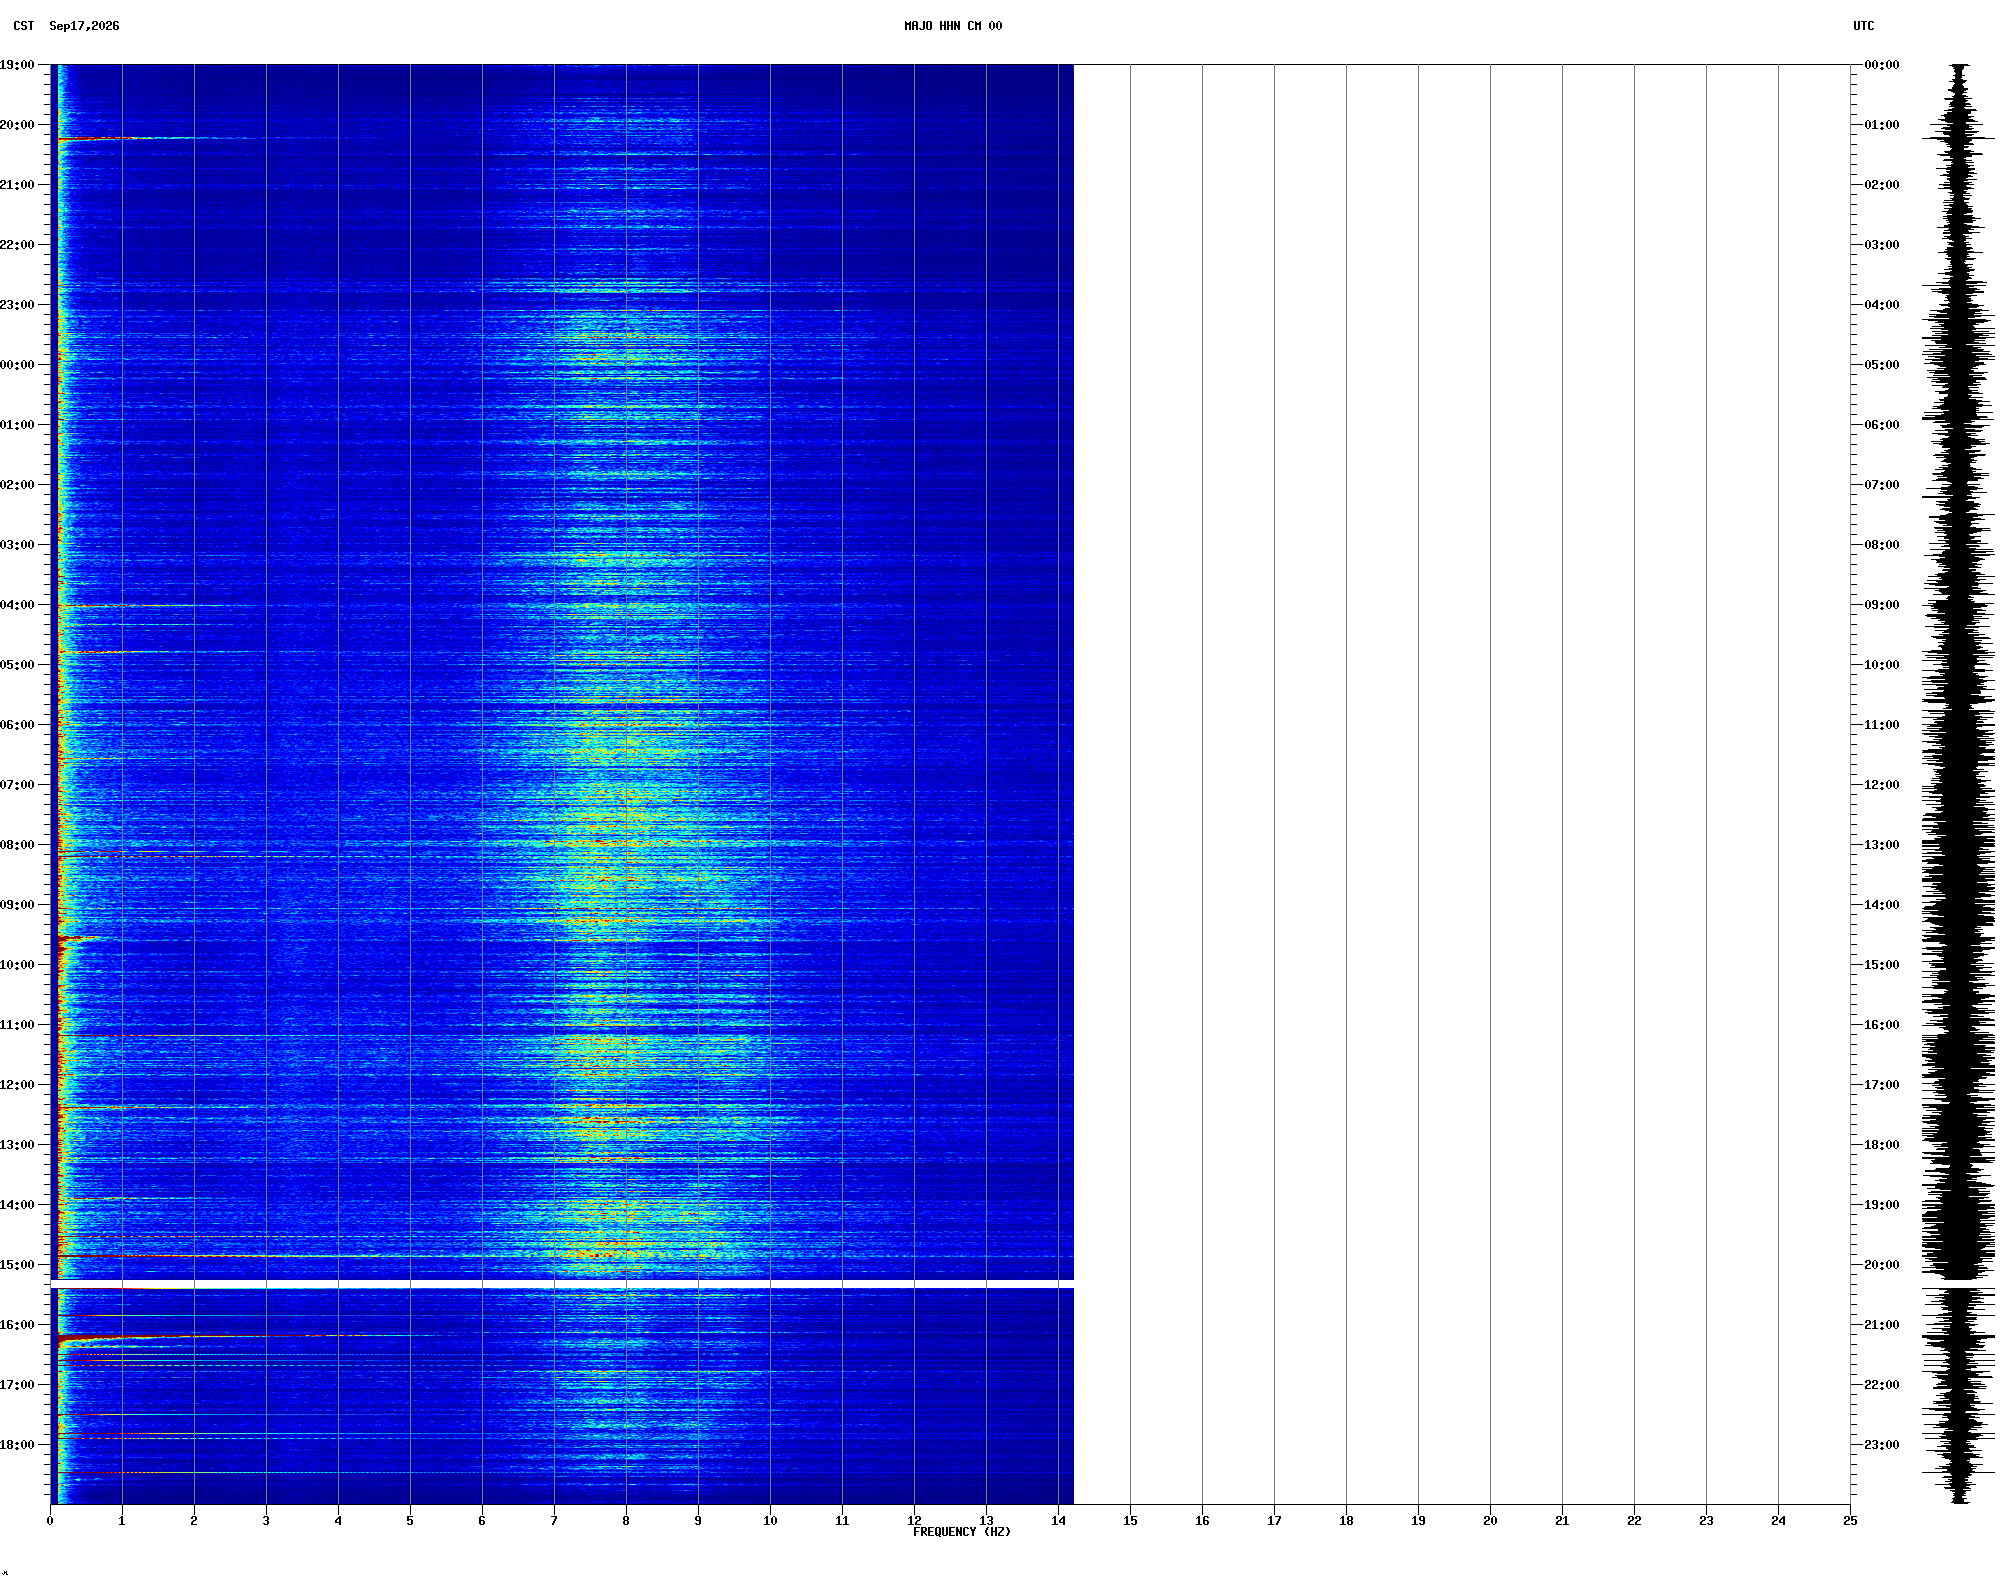Viewport: 2002px width, 1584px height.
Task: Click the CST timezone label
Action: pyautogui.click(x=24, y=26)
